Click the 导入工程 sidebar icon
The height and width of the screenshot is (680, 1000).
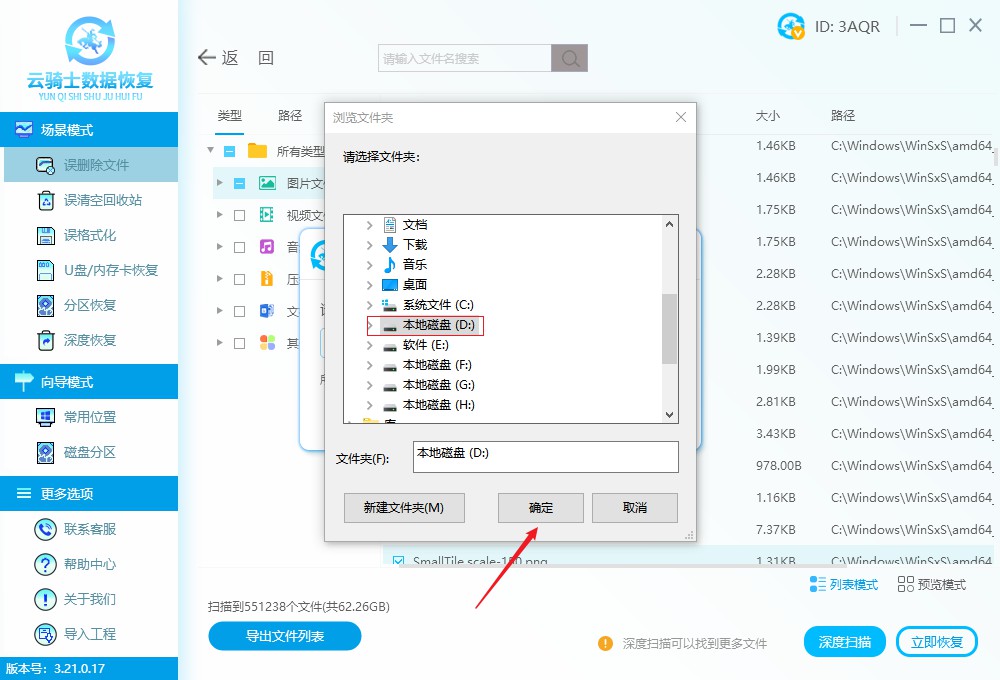point(44,633)
